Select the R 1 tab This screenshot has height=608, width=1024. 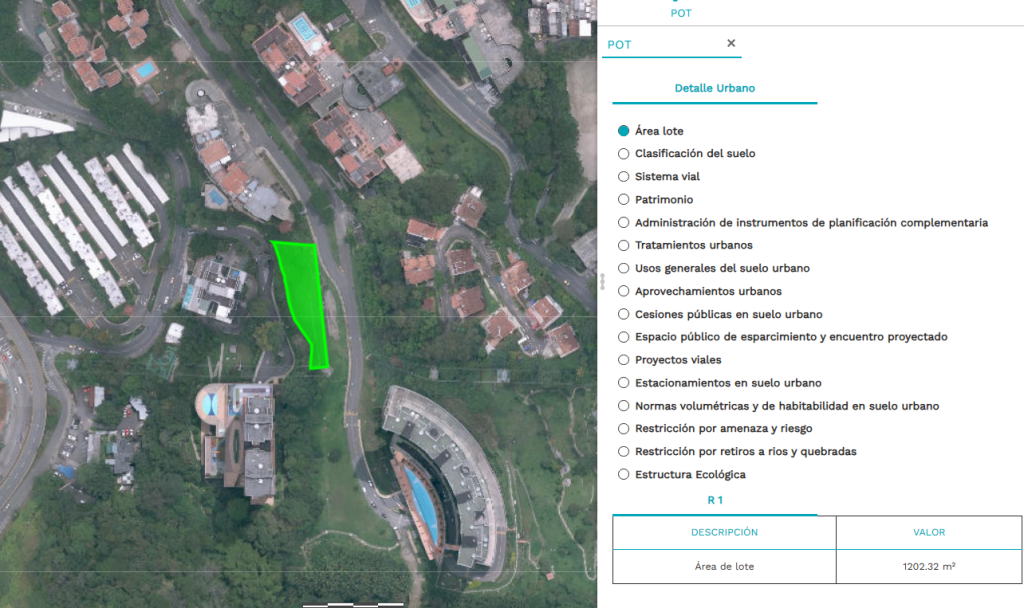click(x=714, y=500)
